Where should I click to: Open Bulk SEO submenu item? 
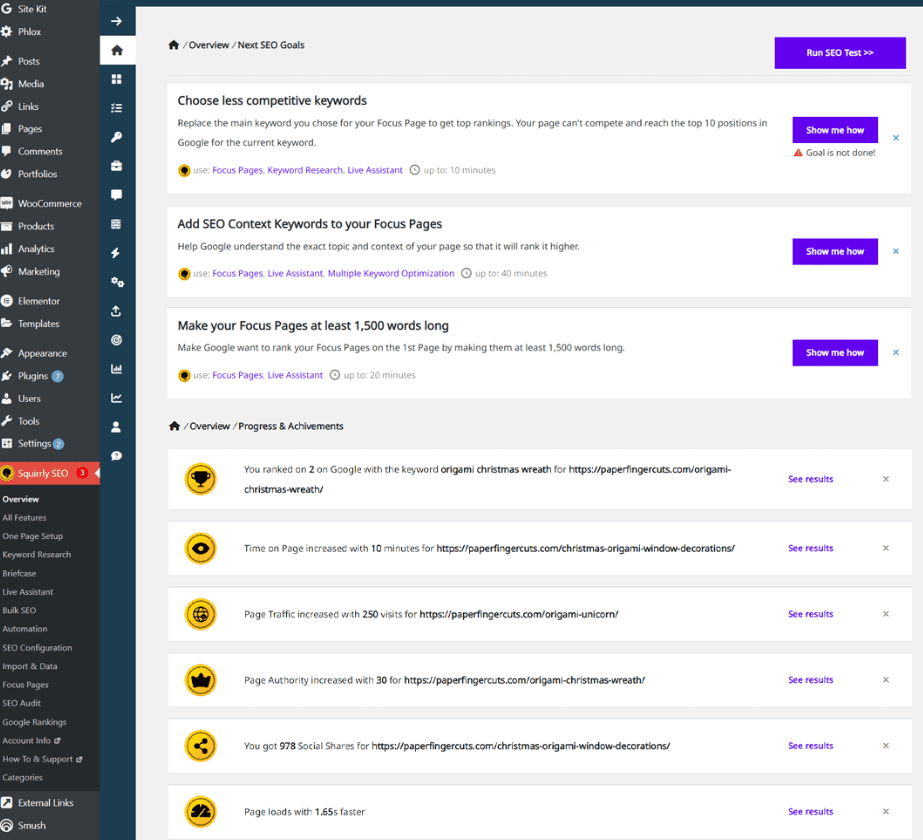19,610
